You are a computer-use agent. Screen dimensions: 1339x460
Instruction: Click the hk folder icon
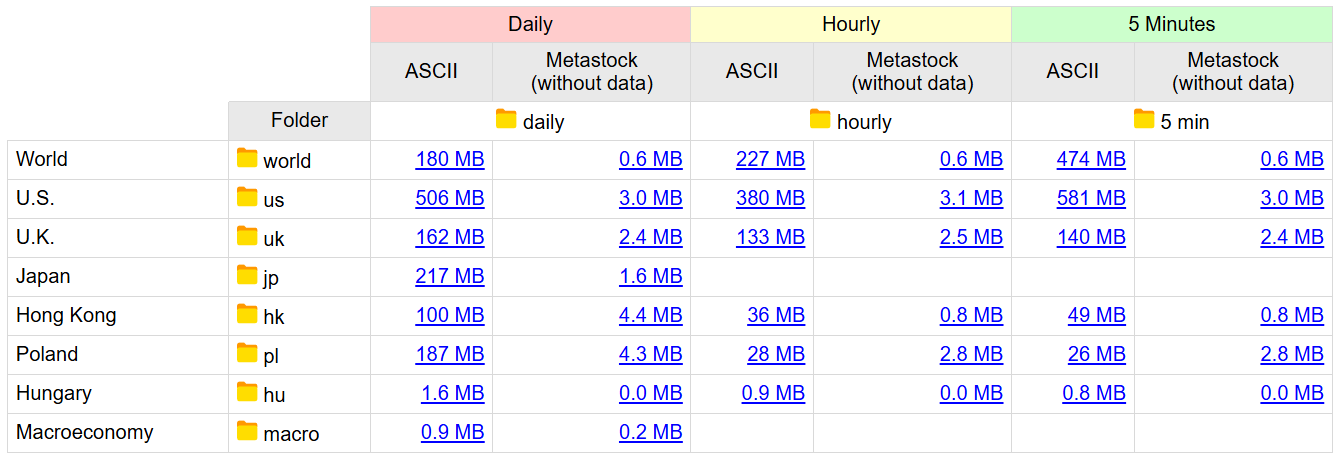point(247,314)
